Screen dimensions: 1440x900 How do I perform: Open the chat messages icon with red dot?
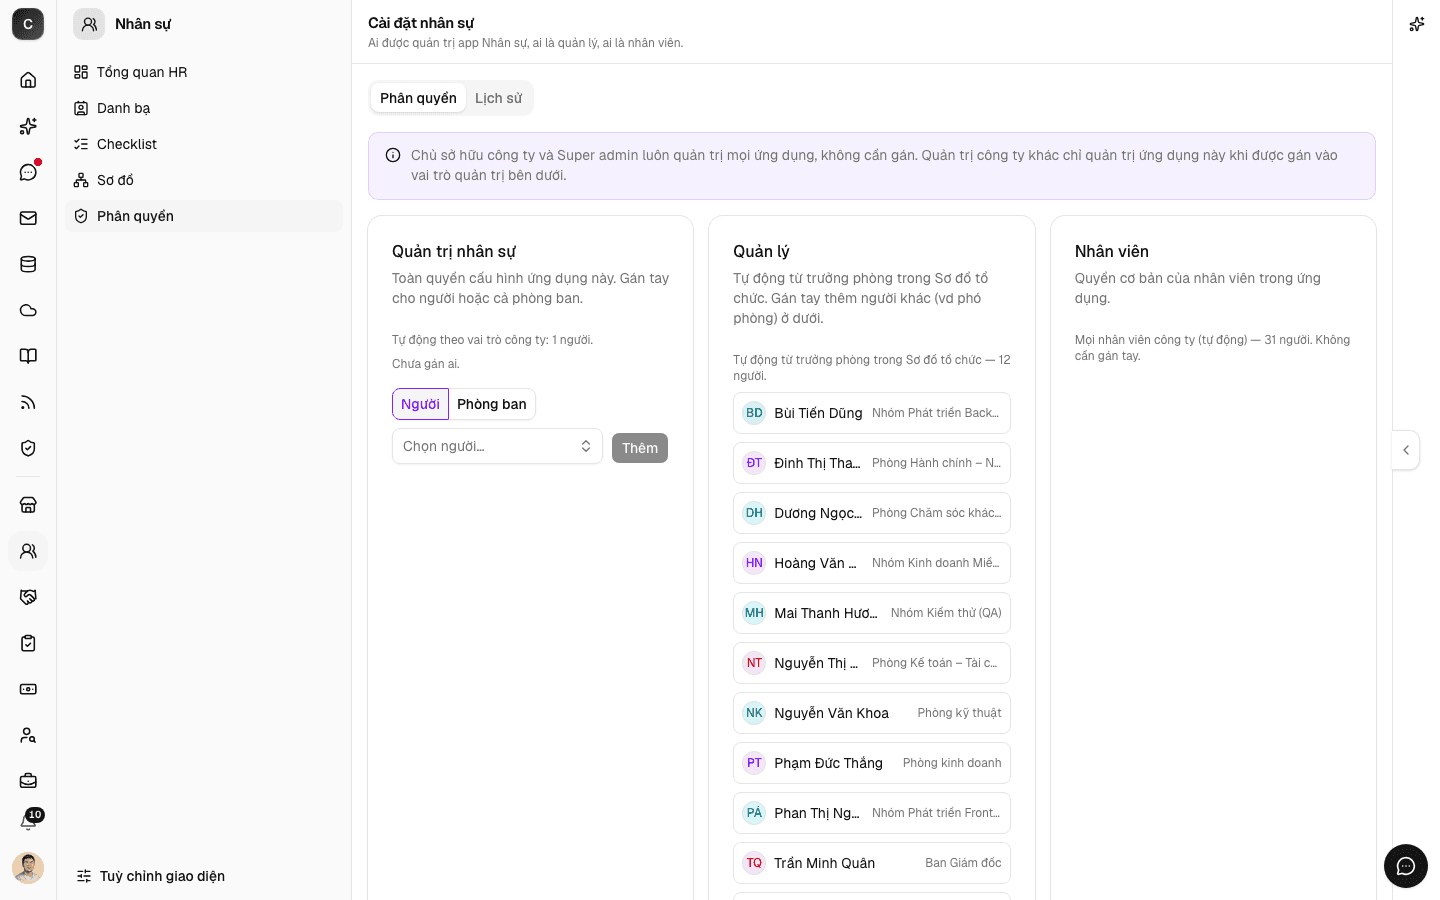pos(28,172)
